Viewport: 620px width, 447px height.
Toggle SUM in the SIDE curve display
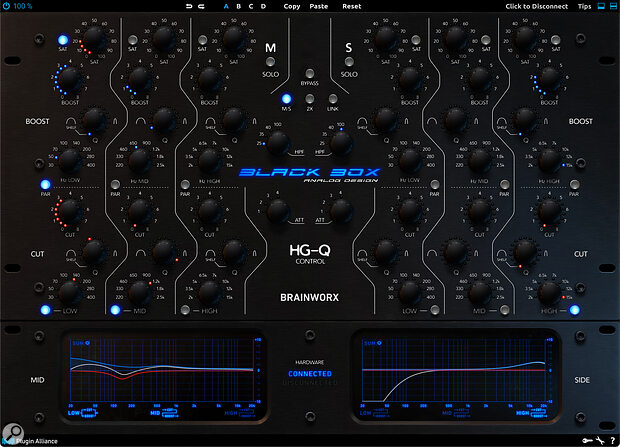coord(372,343)
